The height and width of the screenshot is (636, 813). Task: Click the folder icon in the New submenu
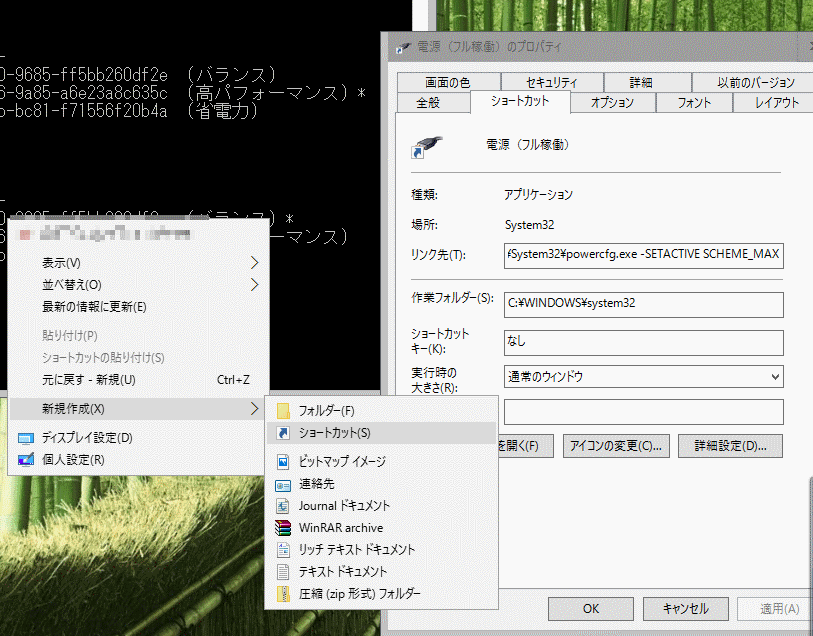[283, 411]
